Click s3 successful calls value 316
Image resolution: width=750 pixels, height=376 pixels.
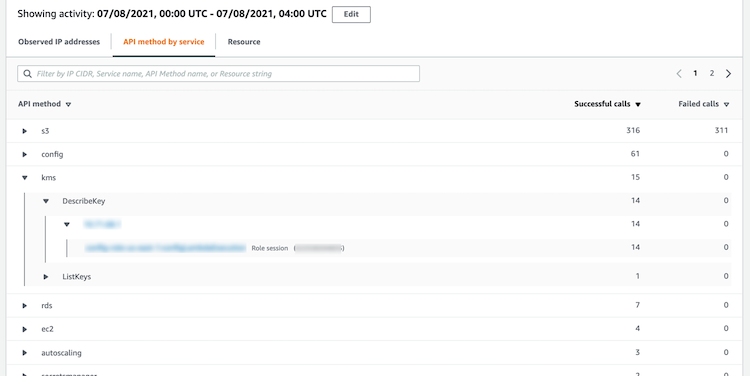(633, 130)
